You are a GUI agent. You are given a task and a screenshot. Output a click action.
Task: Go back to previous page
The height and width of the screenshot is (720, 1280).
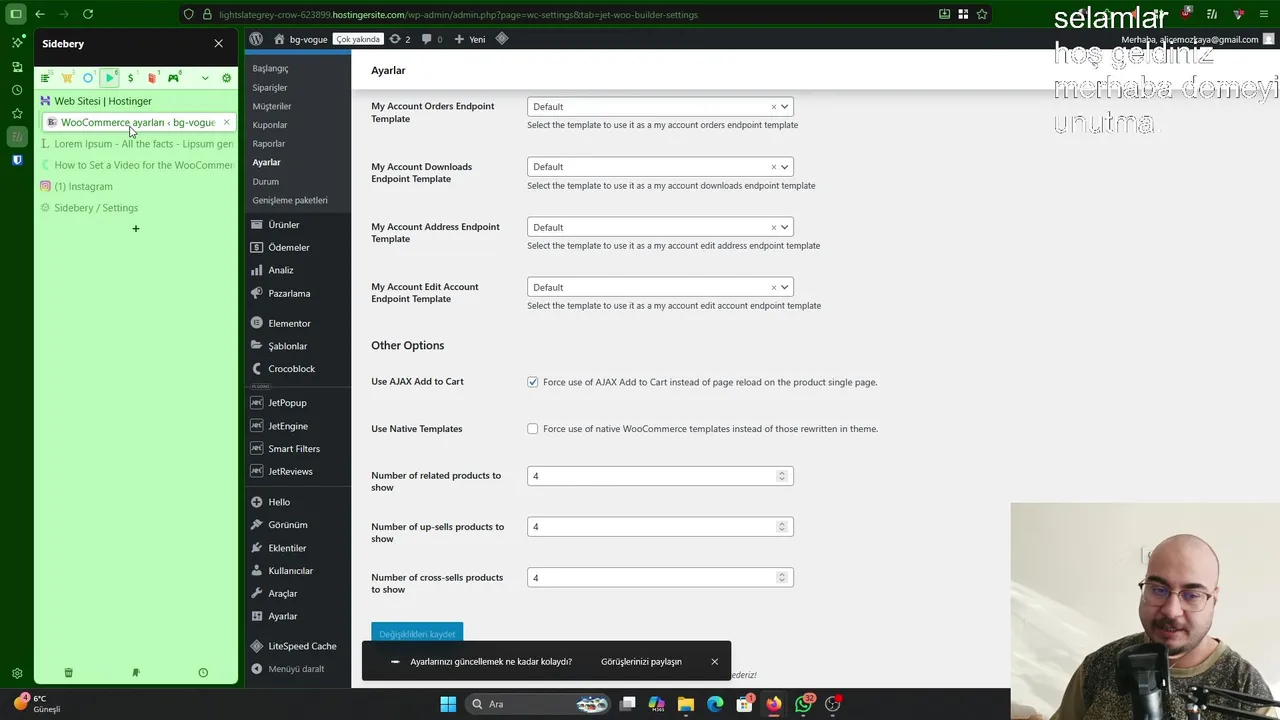[x=40, y=14]
